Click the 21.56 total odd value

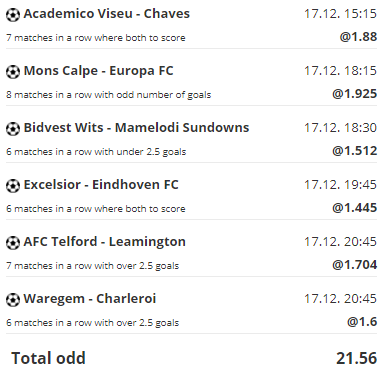(x=357, y=358)
